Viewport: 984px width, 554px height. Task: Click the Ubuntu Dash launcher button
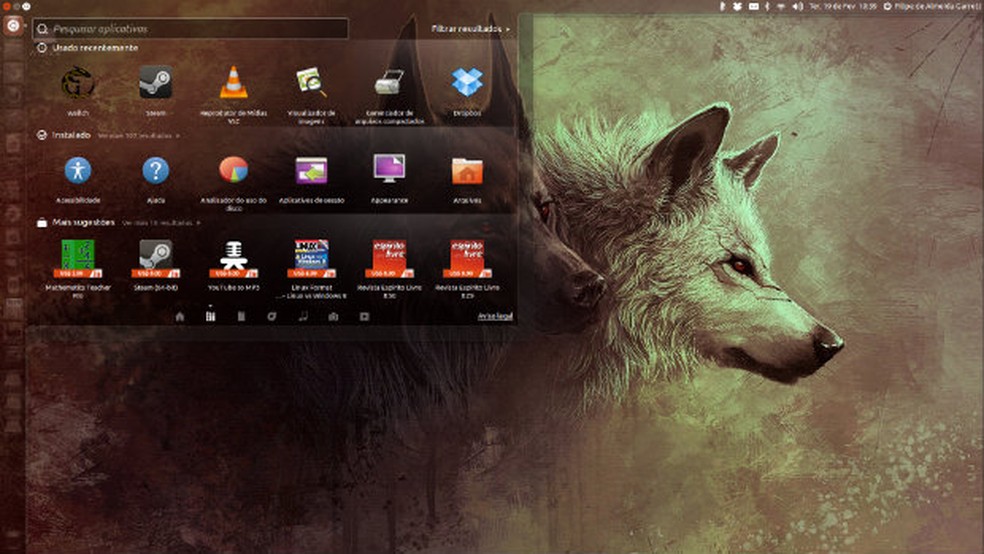pos(12,27)
